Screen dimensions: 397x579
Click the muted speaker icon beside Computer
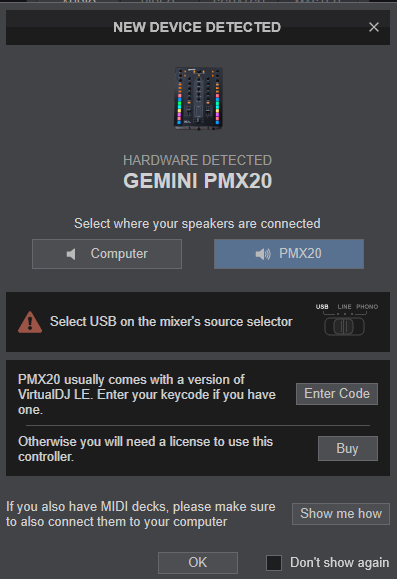point(71,254)
